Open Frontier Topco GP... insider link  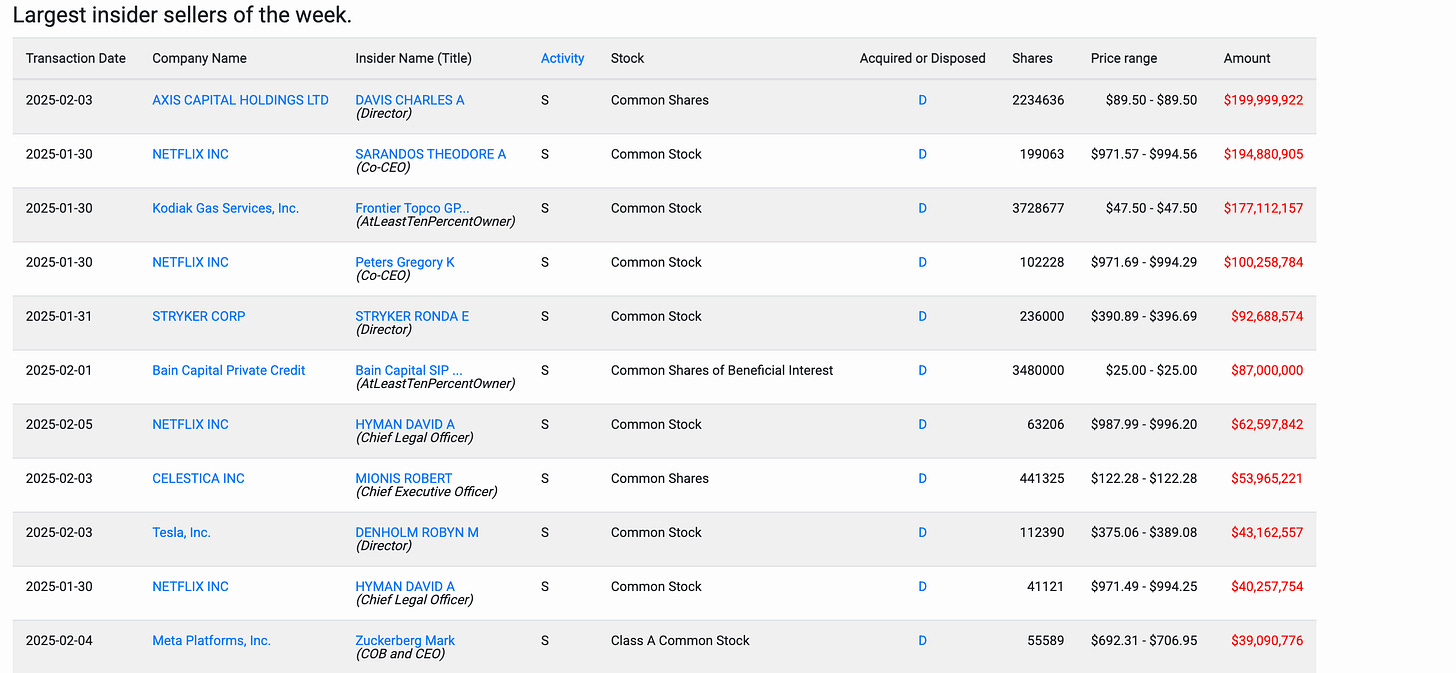412,208
